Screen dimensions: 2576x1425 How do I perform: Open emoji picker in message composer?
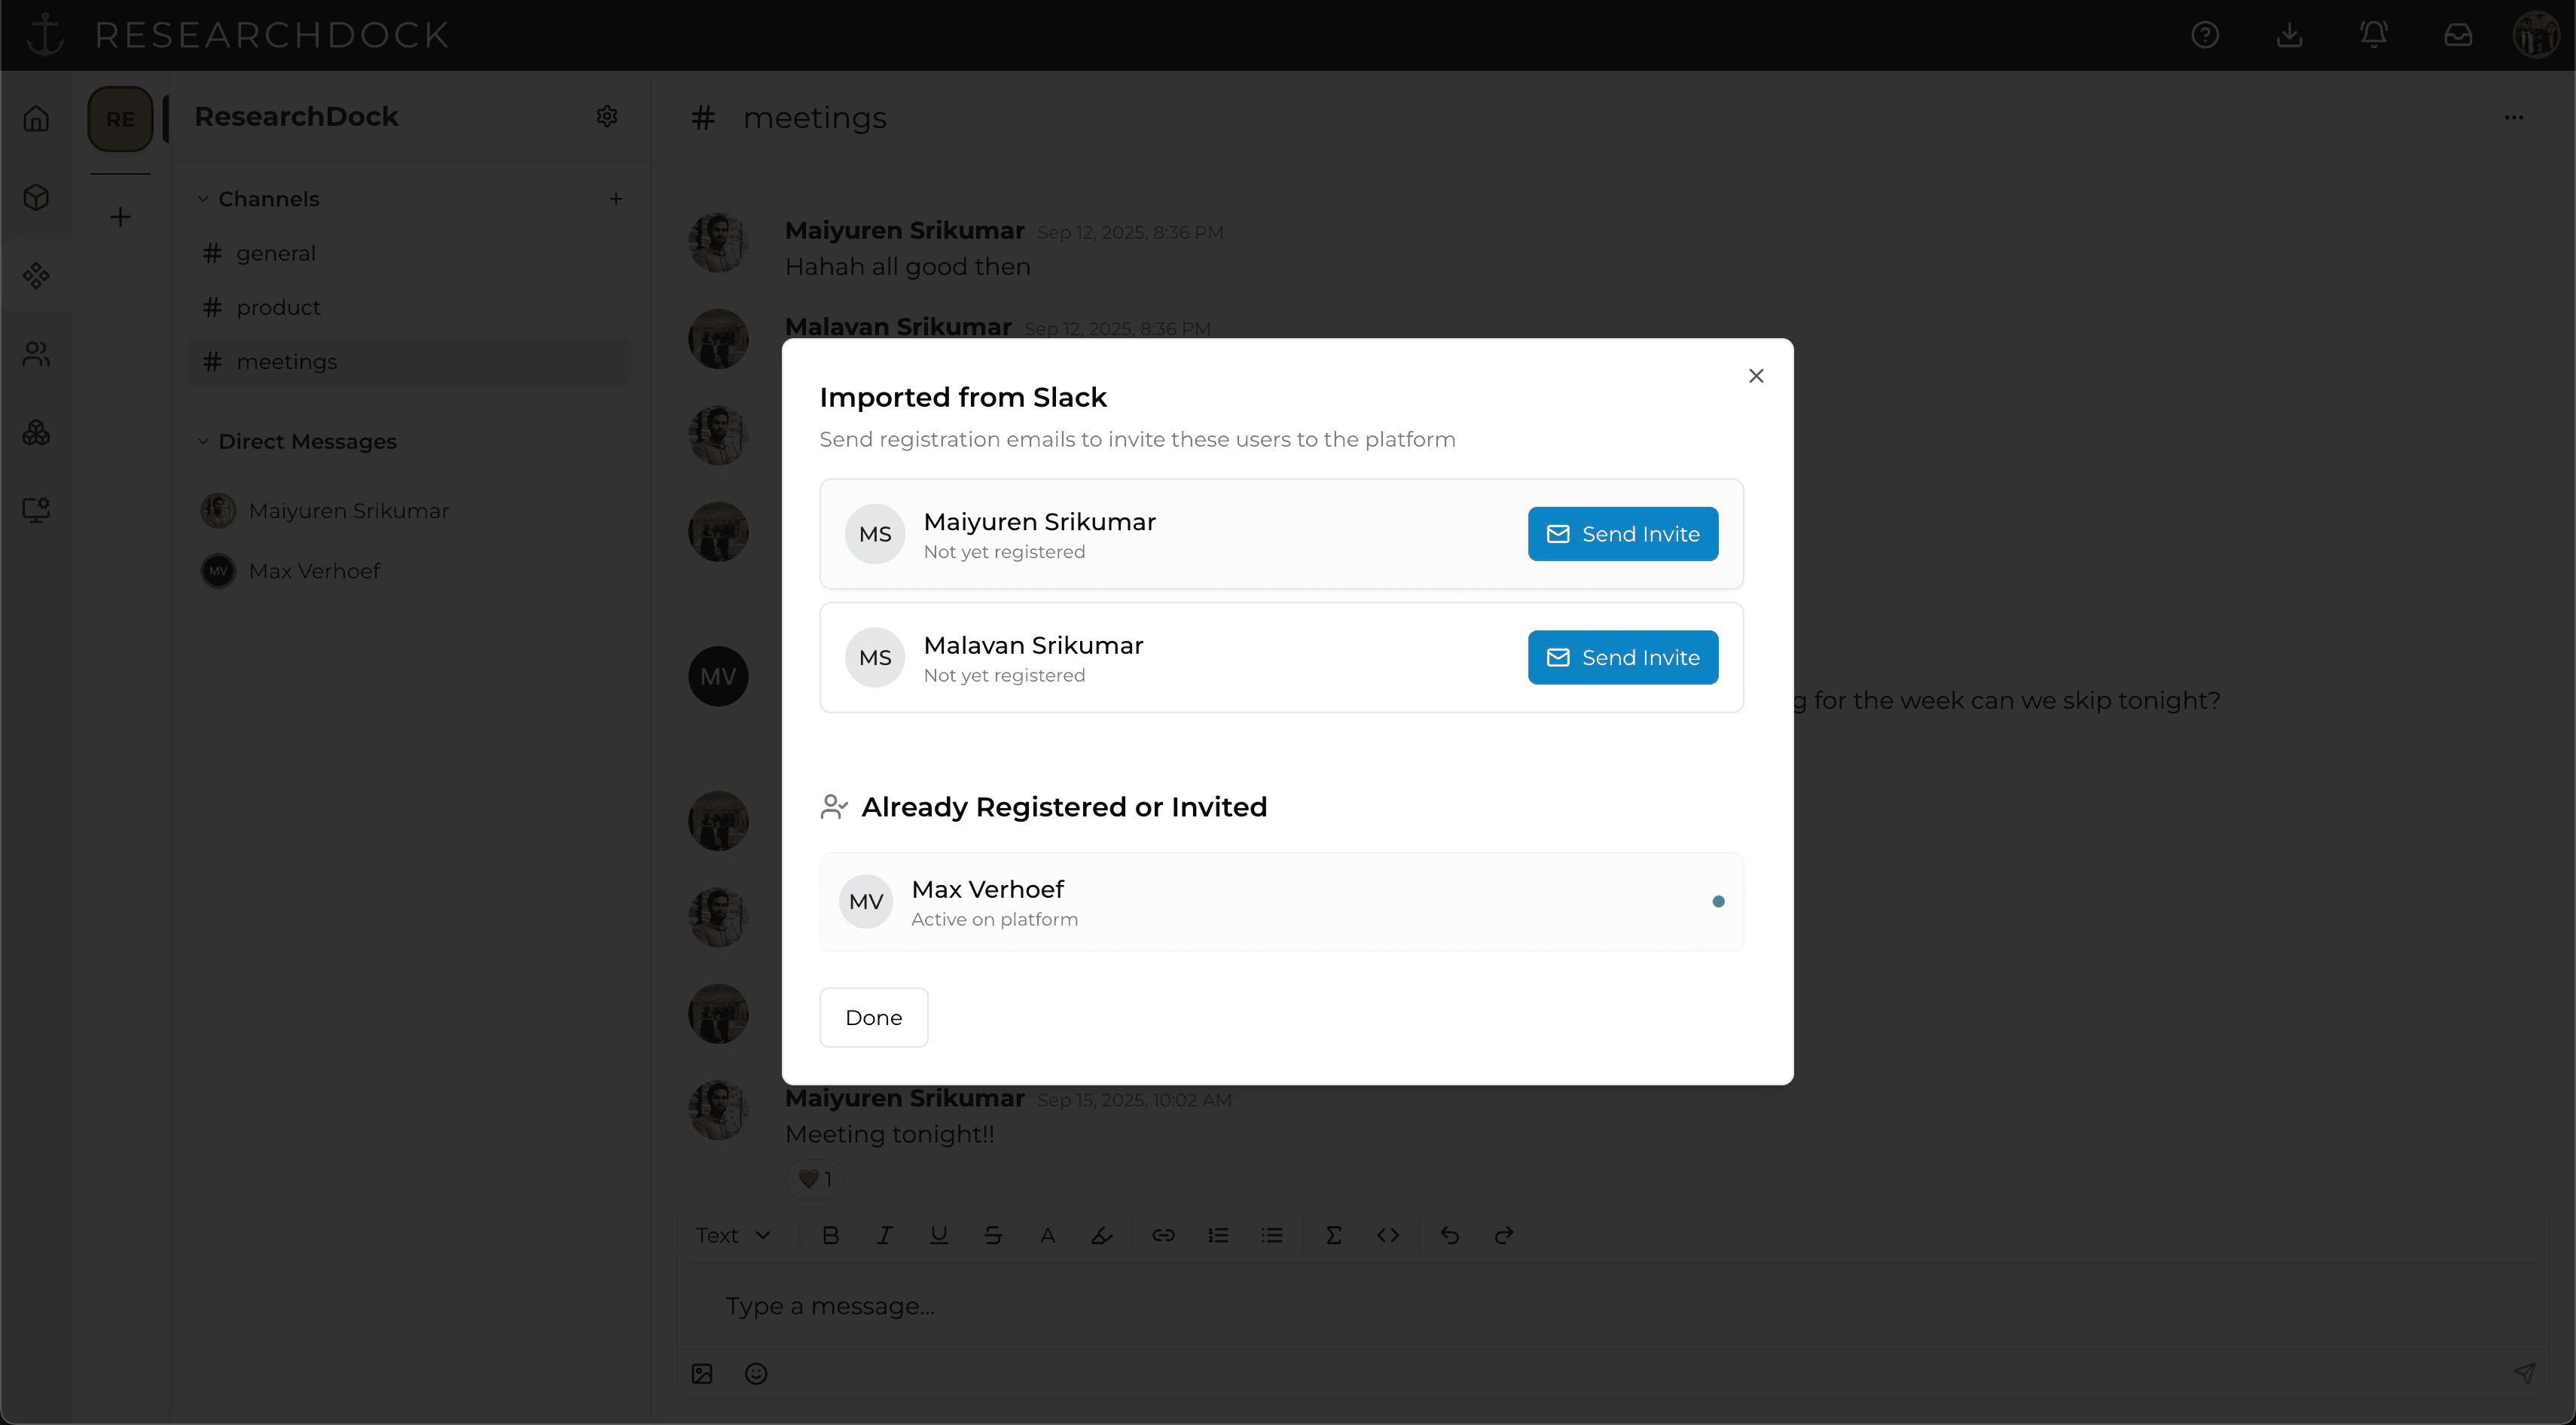(756, 1373)
